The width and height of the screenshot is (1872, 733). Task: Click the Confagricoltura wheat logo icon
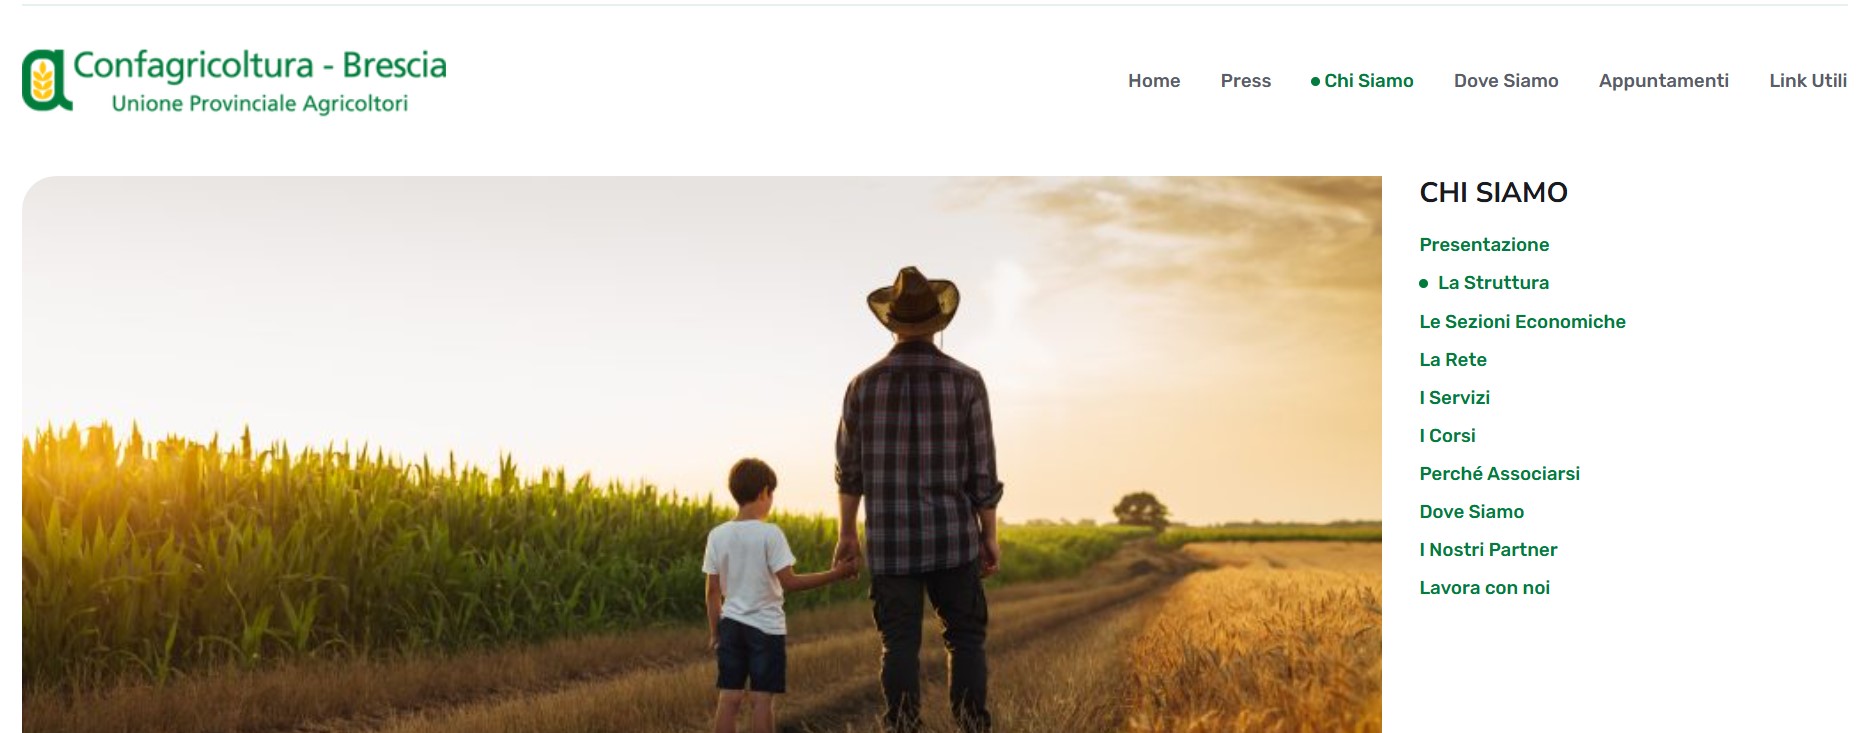click(x=47, y=80)
